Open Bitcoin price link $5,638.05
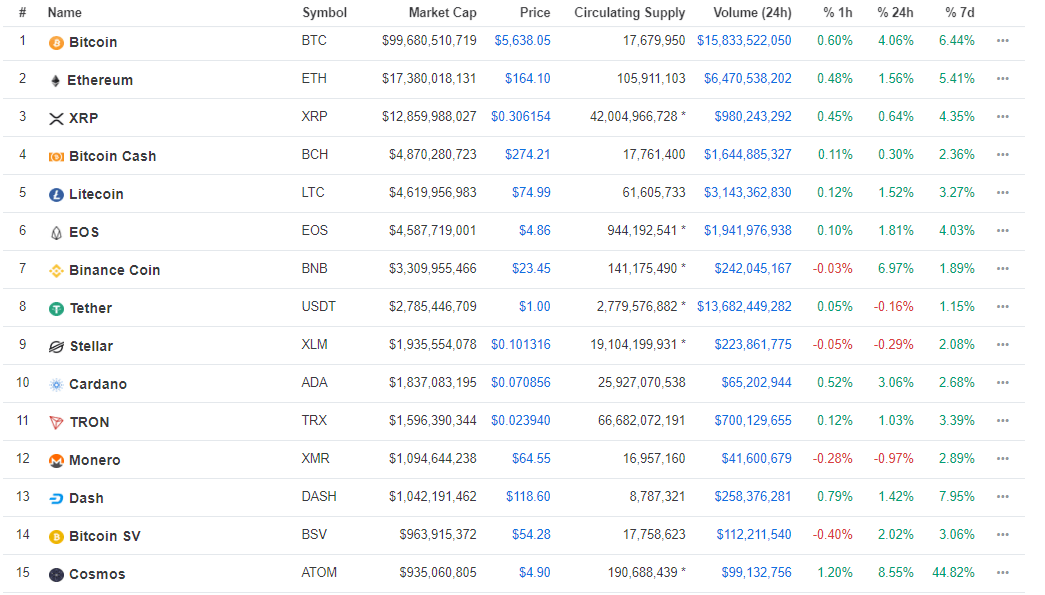Screen dimensions: 1045x595 (522, 41)
